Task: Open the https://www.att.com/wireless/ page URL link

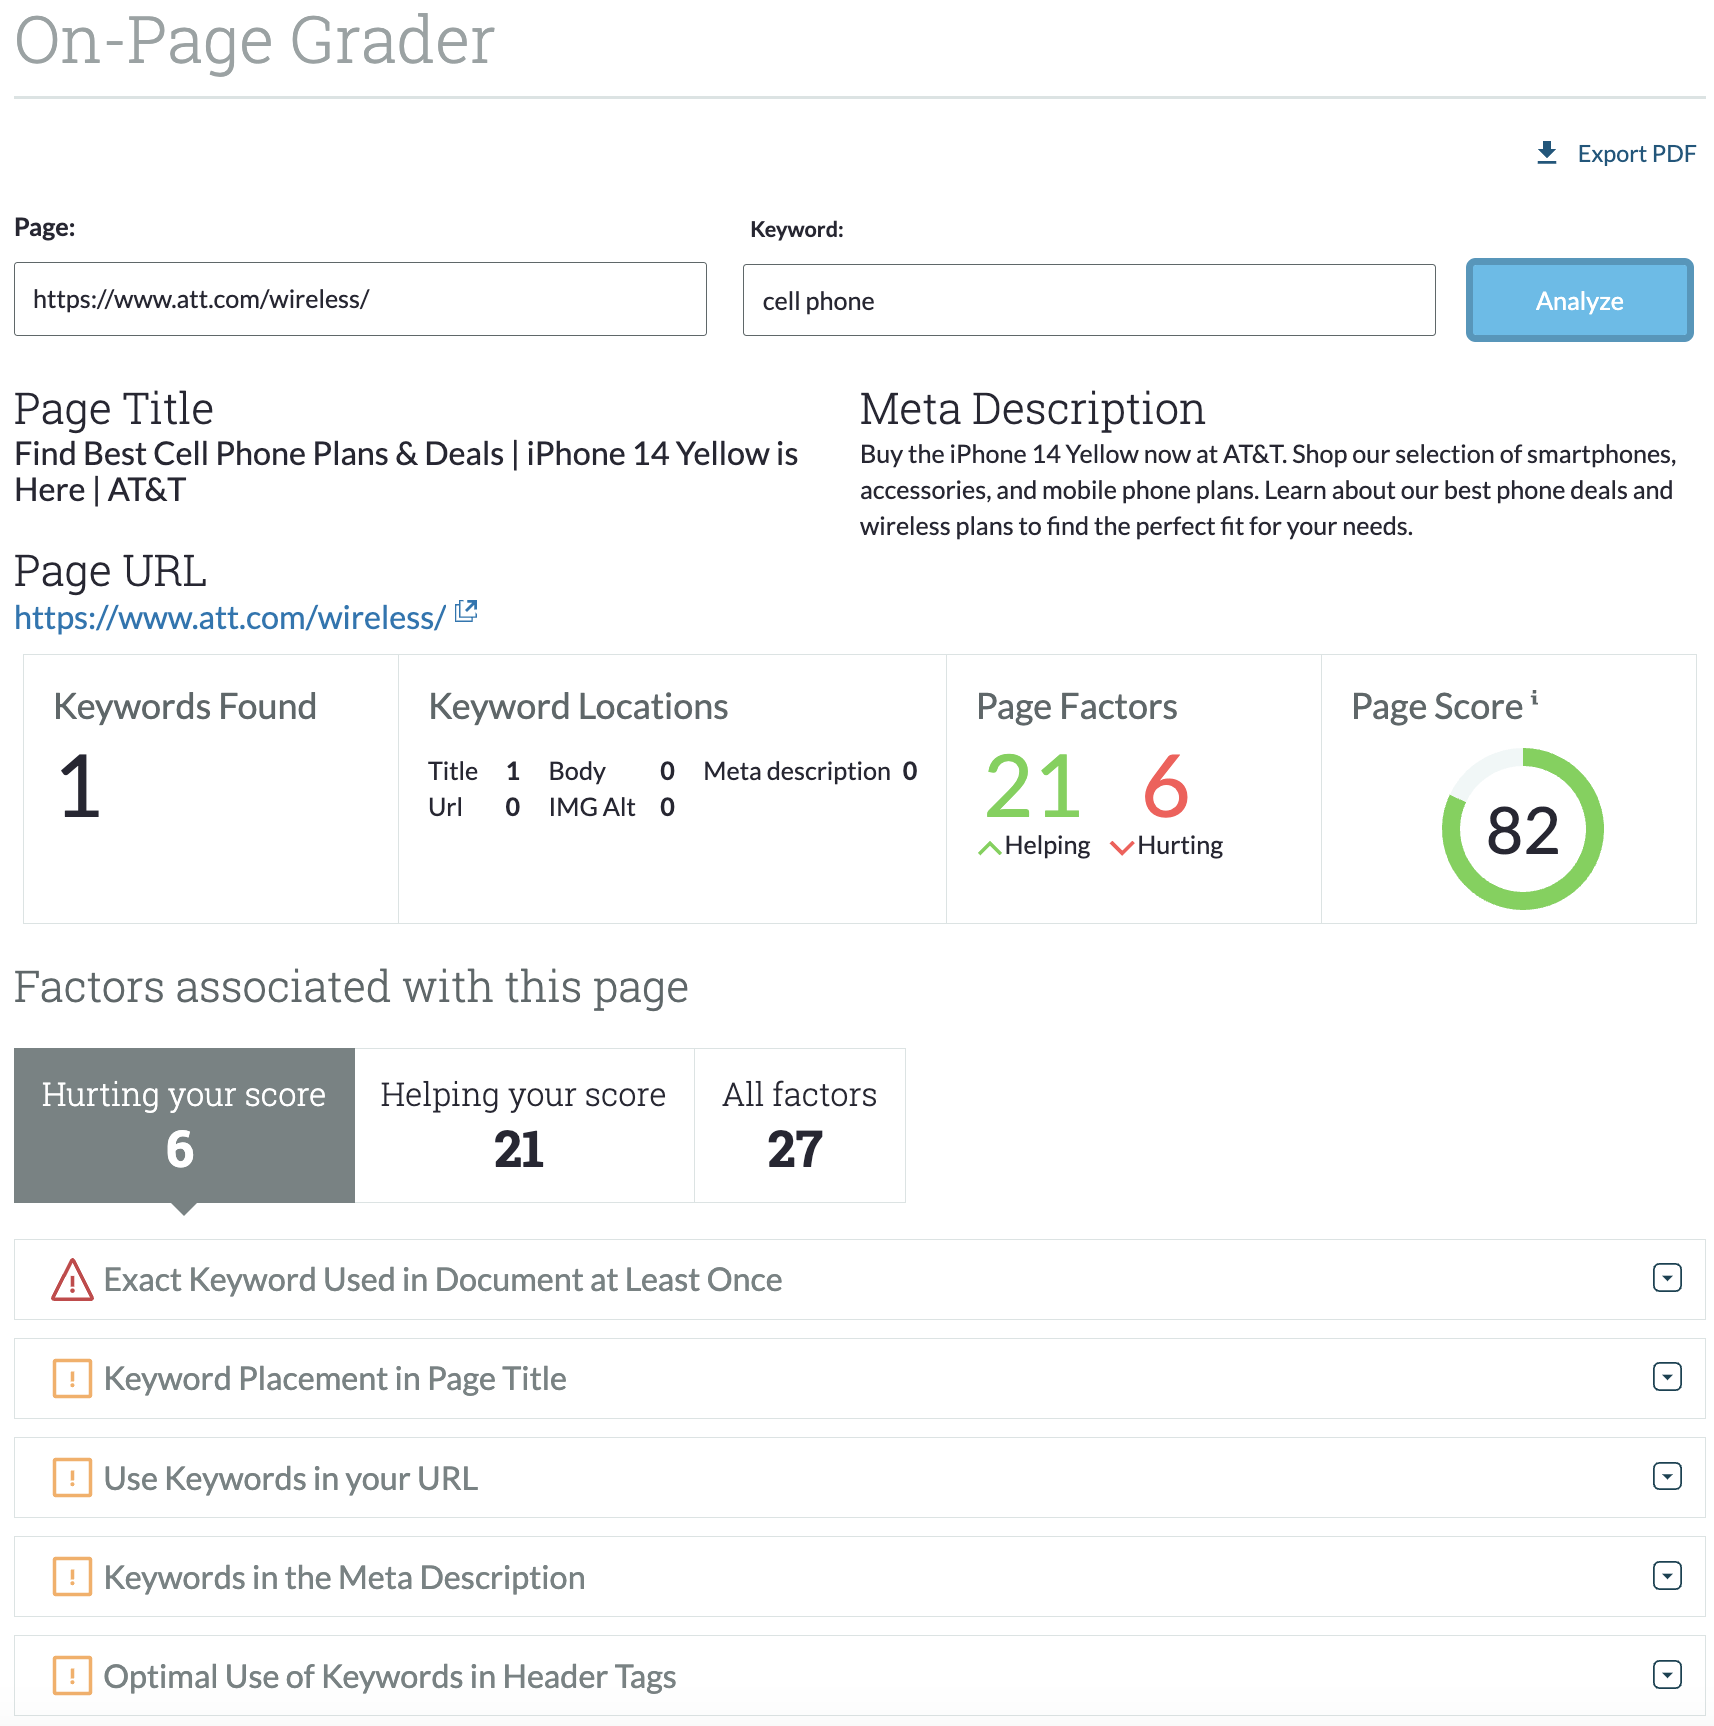Action: tap(228, 618)
